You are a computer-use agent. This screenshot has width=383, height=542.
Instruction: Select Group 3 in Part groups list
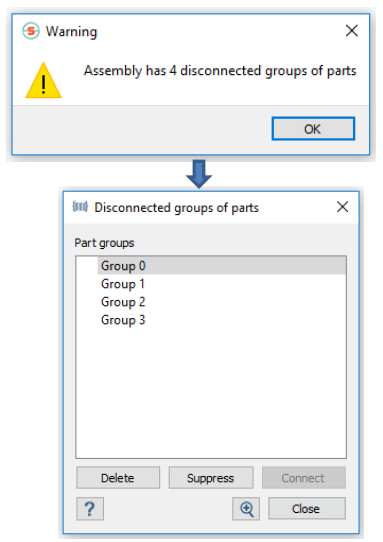click(x=222, y=320)
